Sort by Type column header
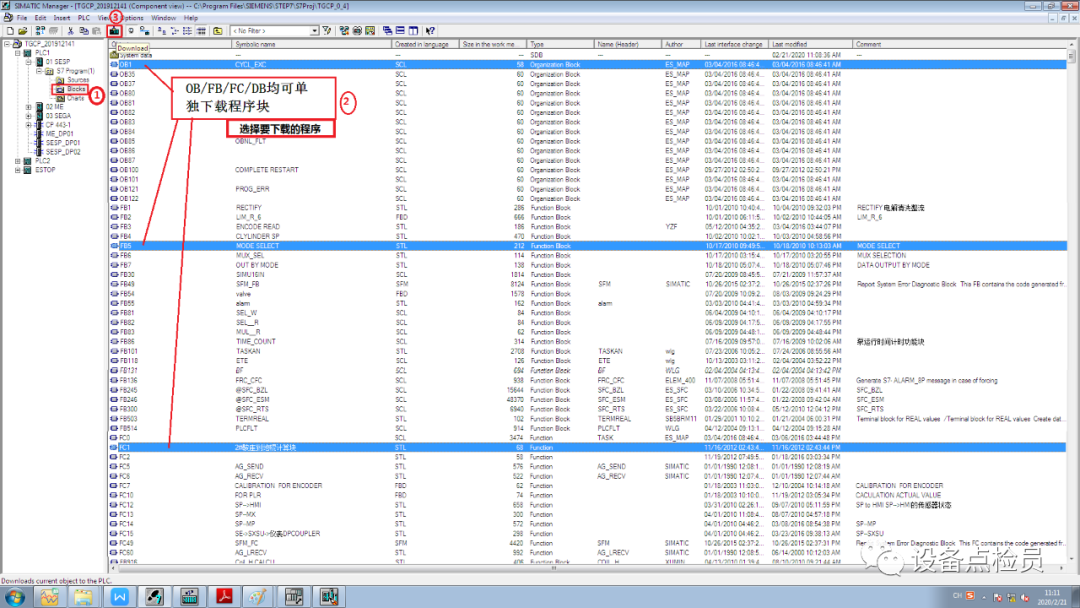Viewport: 1080px width, 608px height. point(561,44)
